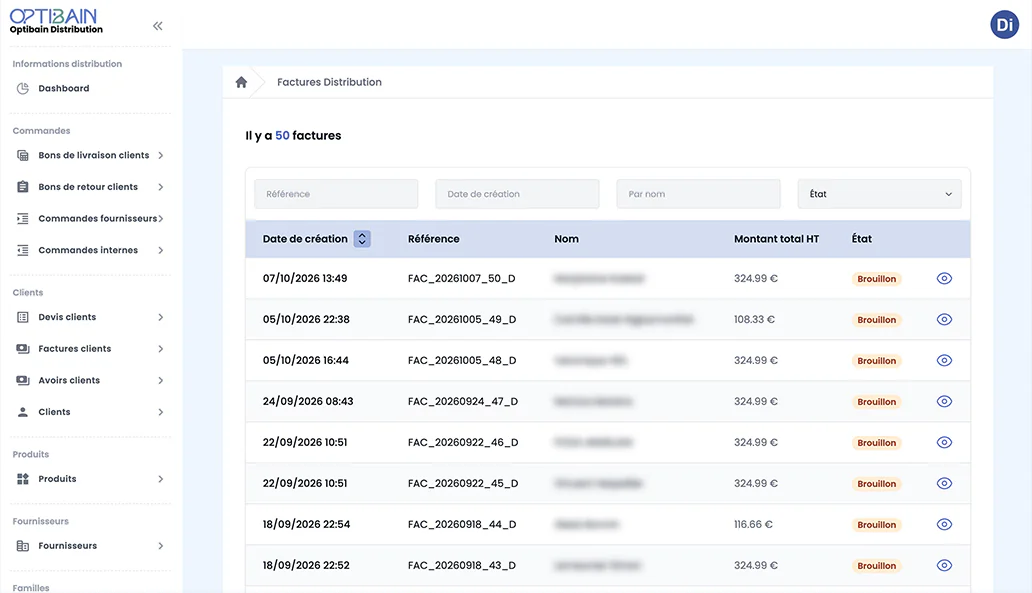The image size is (1032, 593).
Task: Click reference FAC_20260924_47_D
Action: [x=463, y=401]
